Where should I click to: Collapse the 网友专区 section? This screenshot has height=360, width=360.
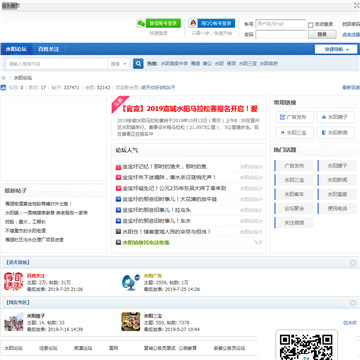[353, 303]
